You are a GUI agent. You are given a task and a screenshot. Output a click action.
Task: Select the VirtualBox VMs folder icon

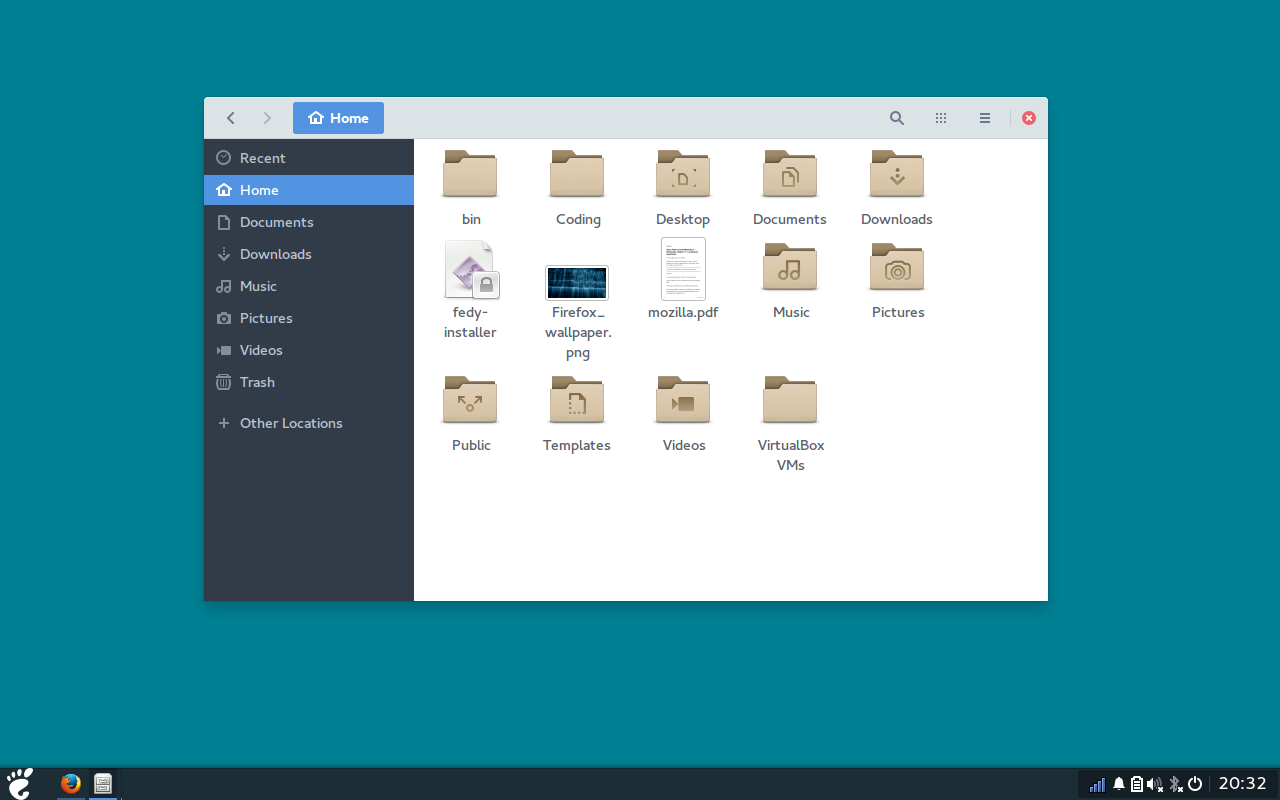coord(790,400)
